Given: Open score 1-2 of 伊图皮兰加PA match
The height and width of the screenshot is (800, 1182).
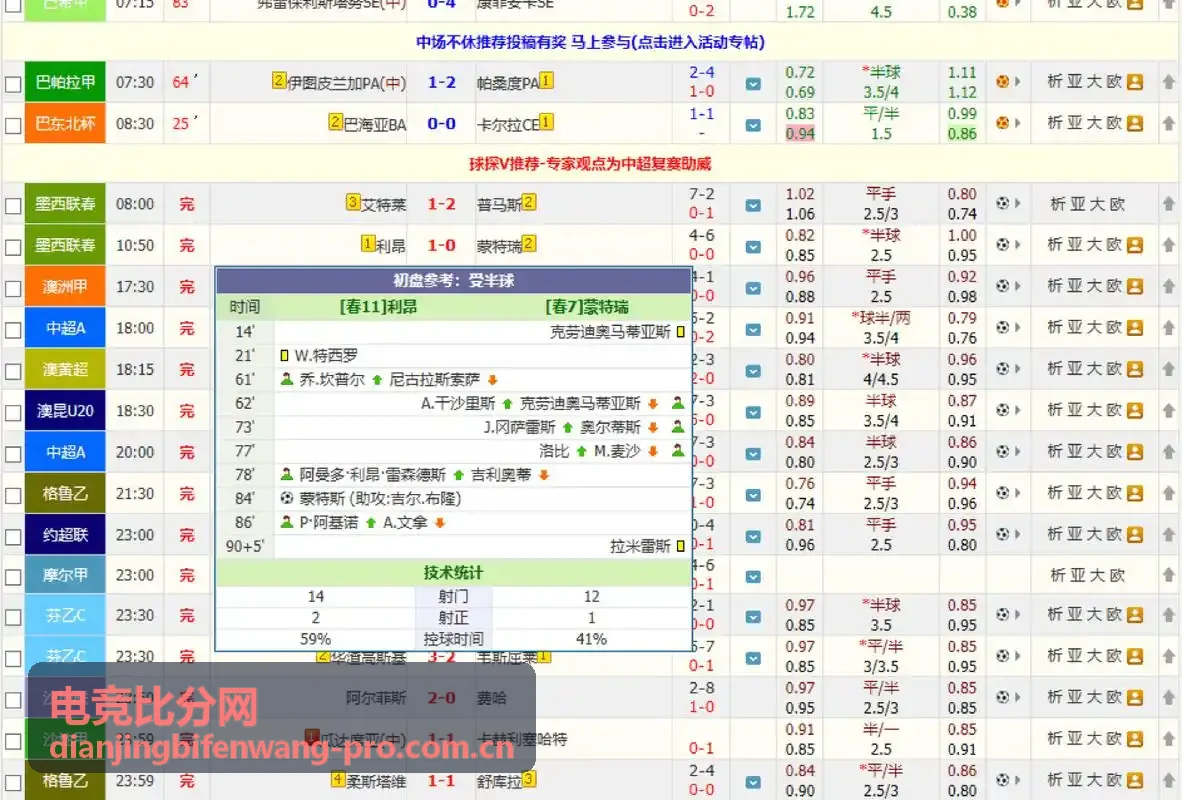Looking at the screenshot, I should 441,82.
